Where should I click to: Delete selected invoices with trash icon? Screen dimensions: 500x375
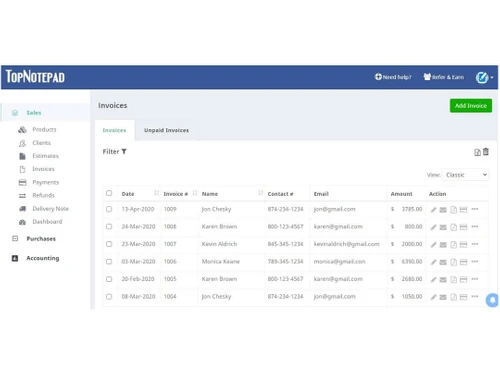click(x=486, y=152)
